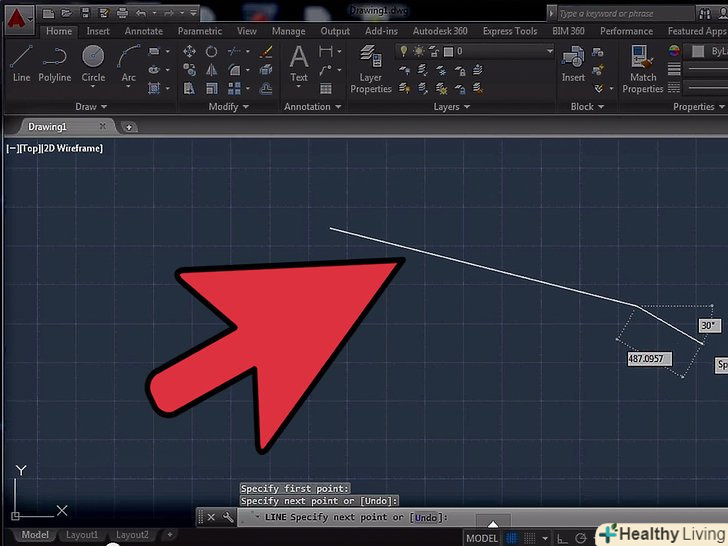Select the Circle tool
Screen dimensions: 728x546
93,64
